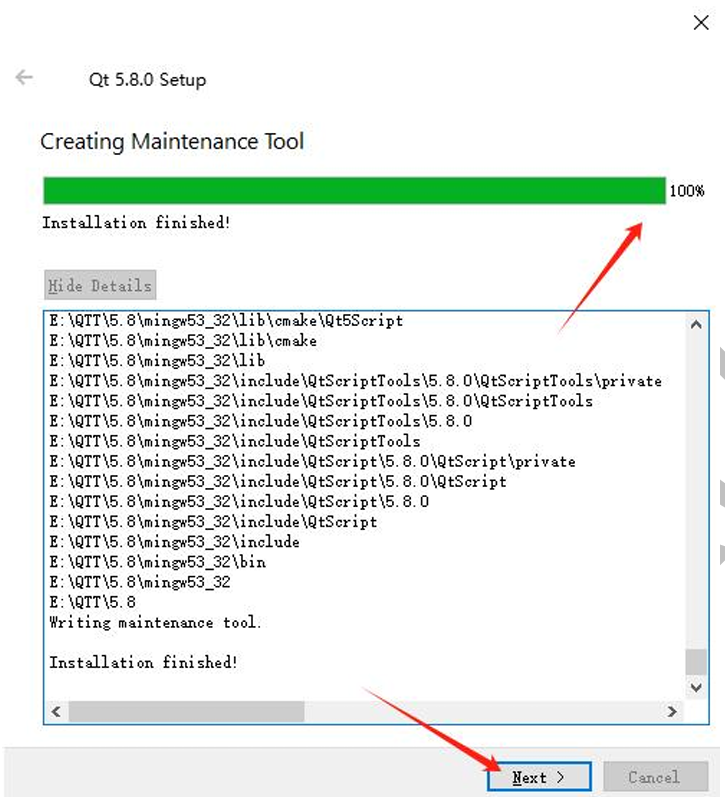Screen dimensions: 725x797
Task: Click the greyed Cancel button
Action: (x=655, y=777)
